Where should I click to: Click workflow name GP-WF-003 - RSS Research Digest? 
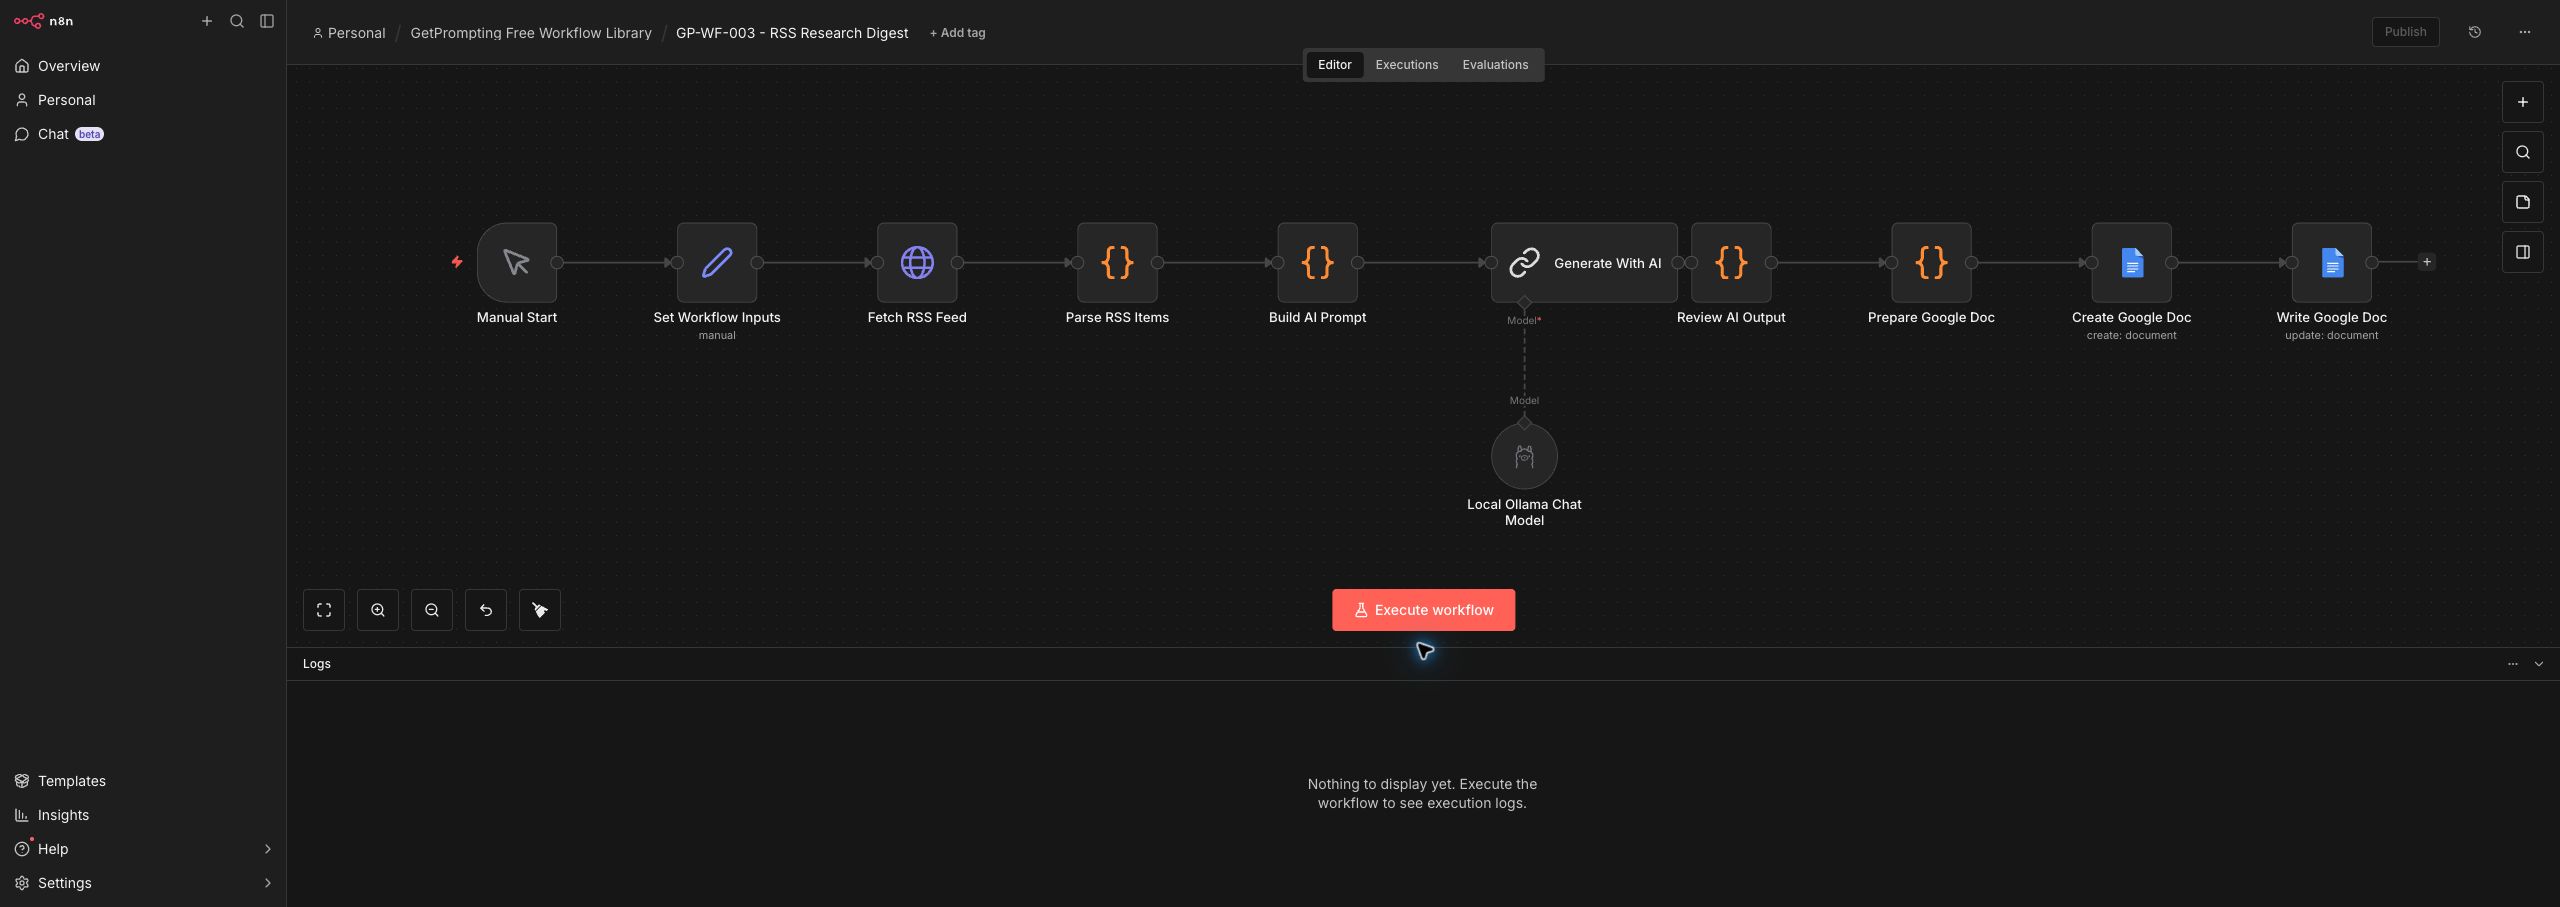(x=792, y=33)
